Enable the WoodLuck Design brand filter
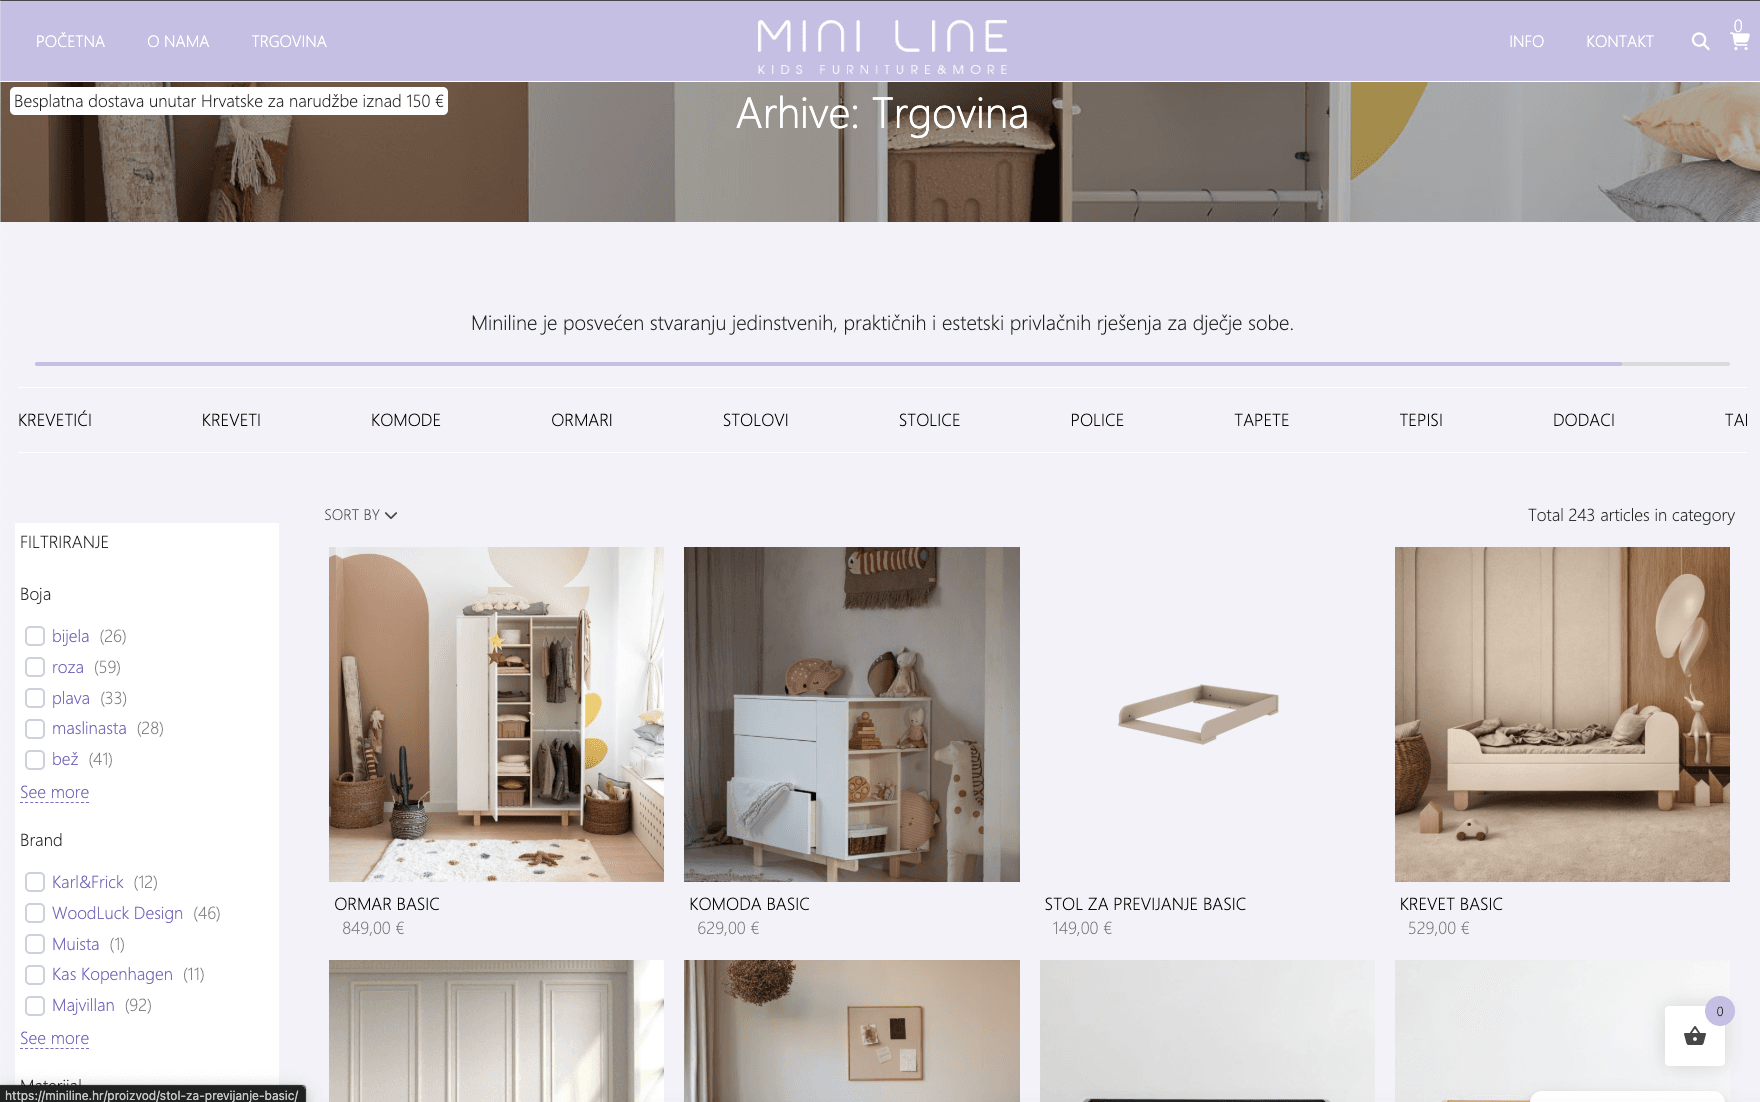Image resolution: width=1760 pixels, height=1102 pixels. (35, 913)
